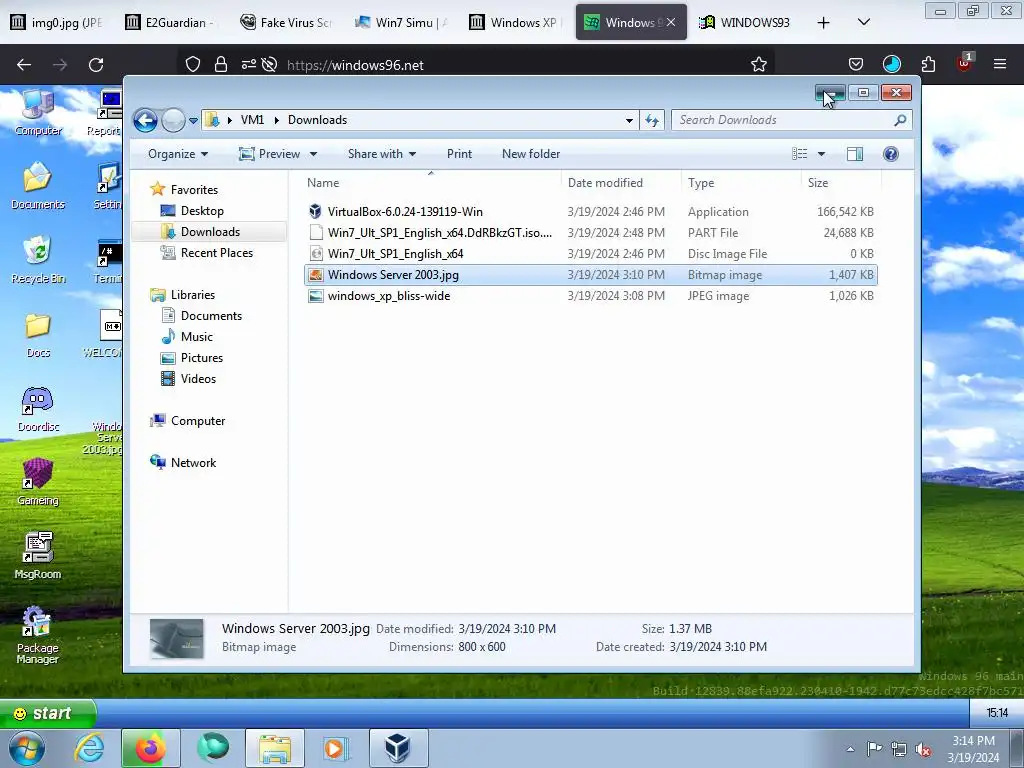
Task: Open Firefox from the taskbar
Action: coord(150,748)
